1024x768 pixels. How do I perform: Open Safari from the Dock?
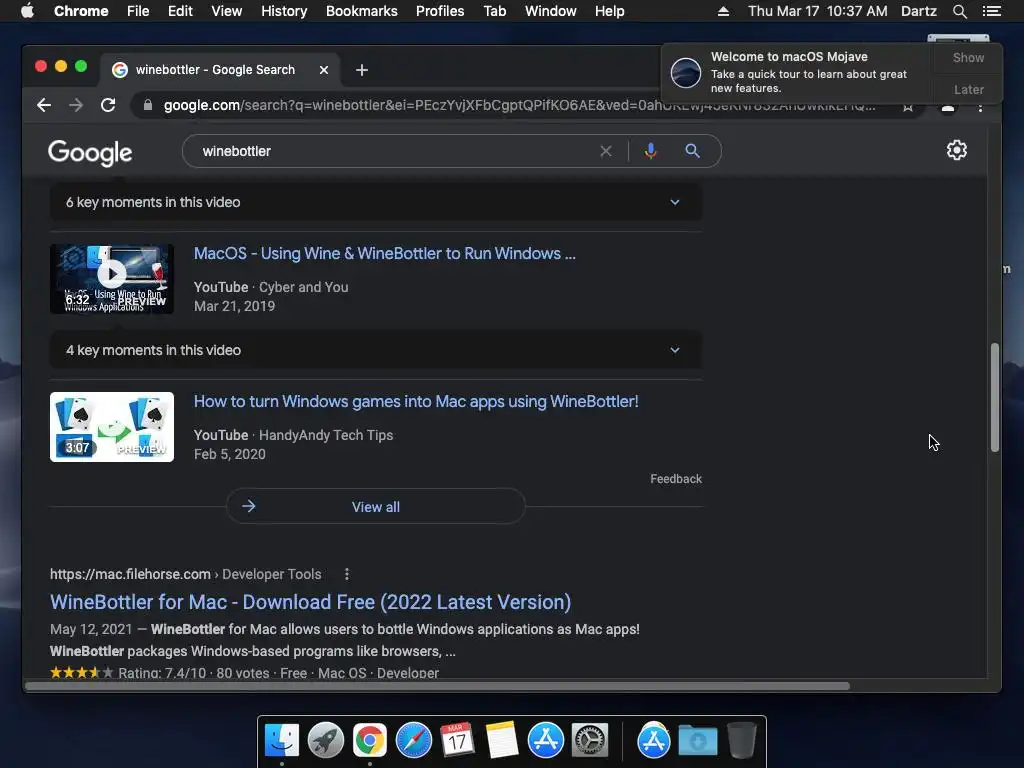point(413,741)
